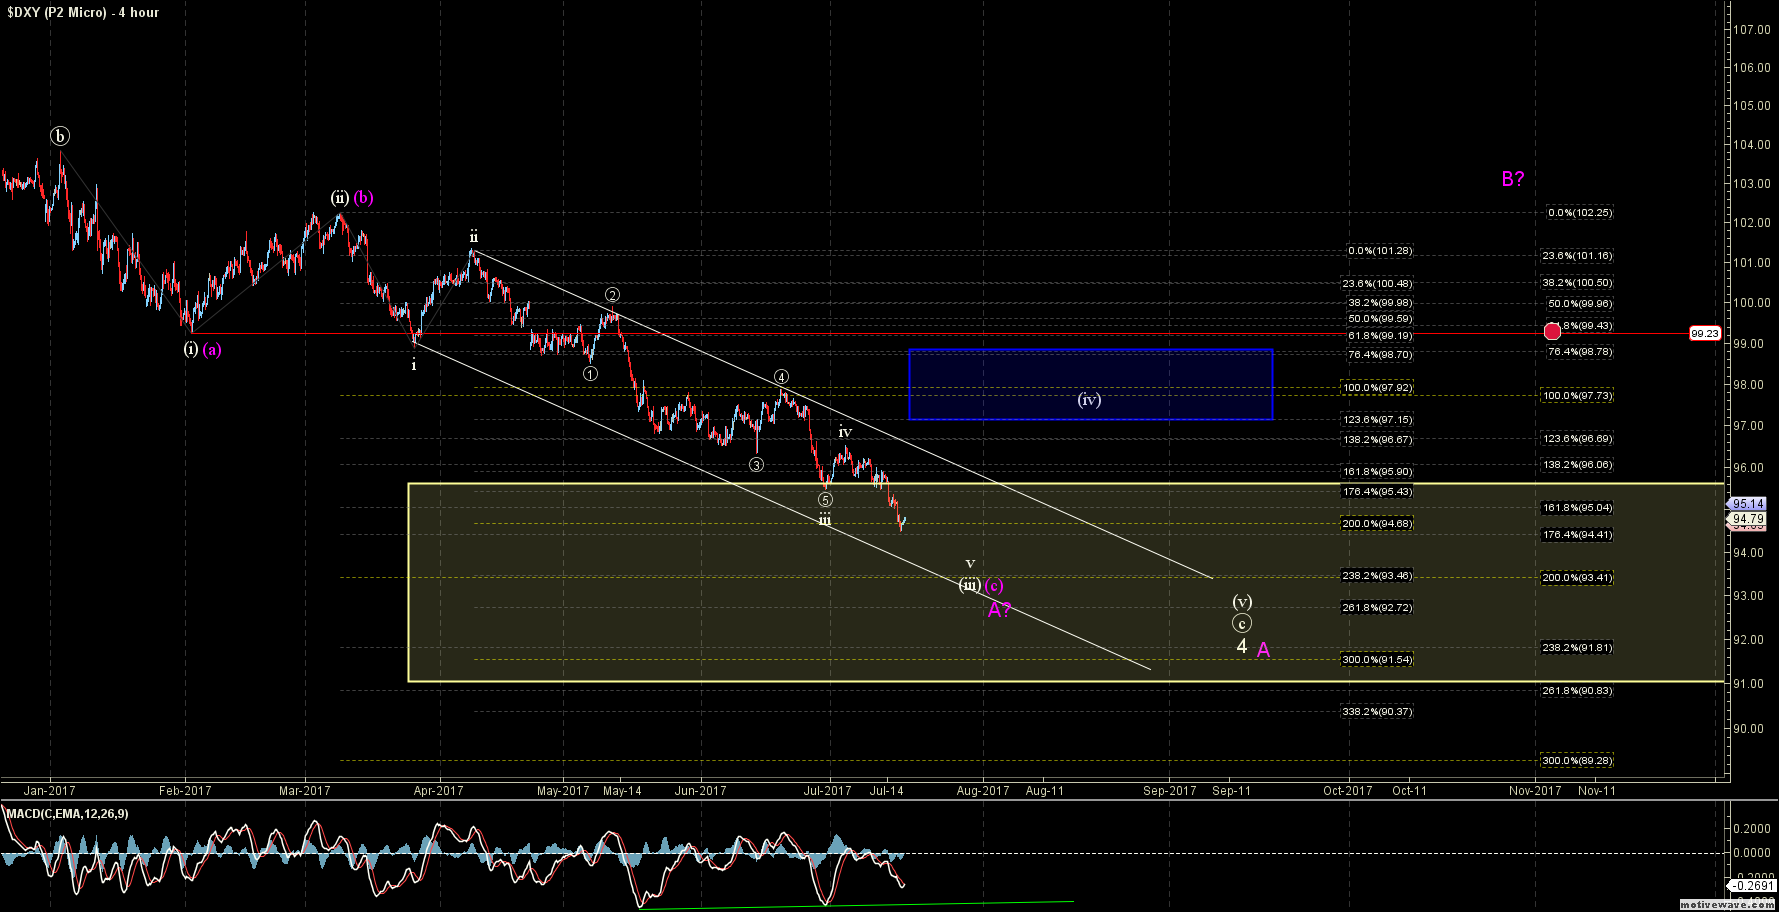Image resolution: width=1779 pixels, height=912 pixels.
Task: Select the white ii wave label
Action: 474,237
